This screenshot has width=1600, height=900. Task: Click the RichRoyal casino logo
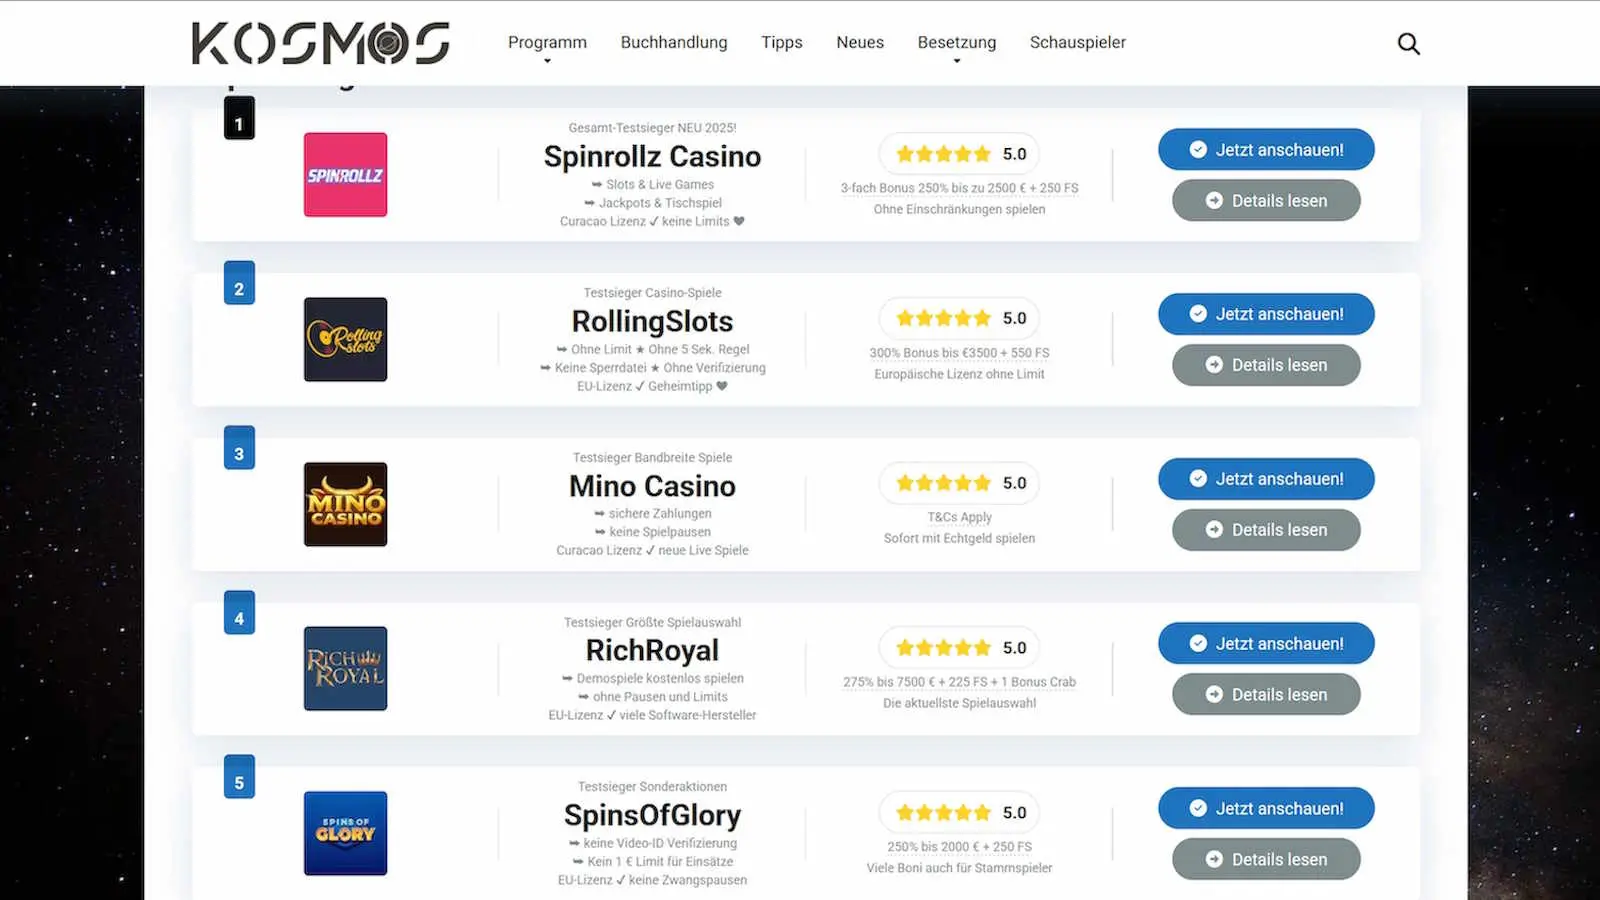coord(345,668)
